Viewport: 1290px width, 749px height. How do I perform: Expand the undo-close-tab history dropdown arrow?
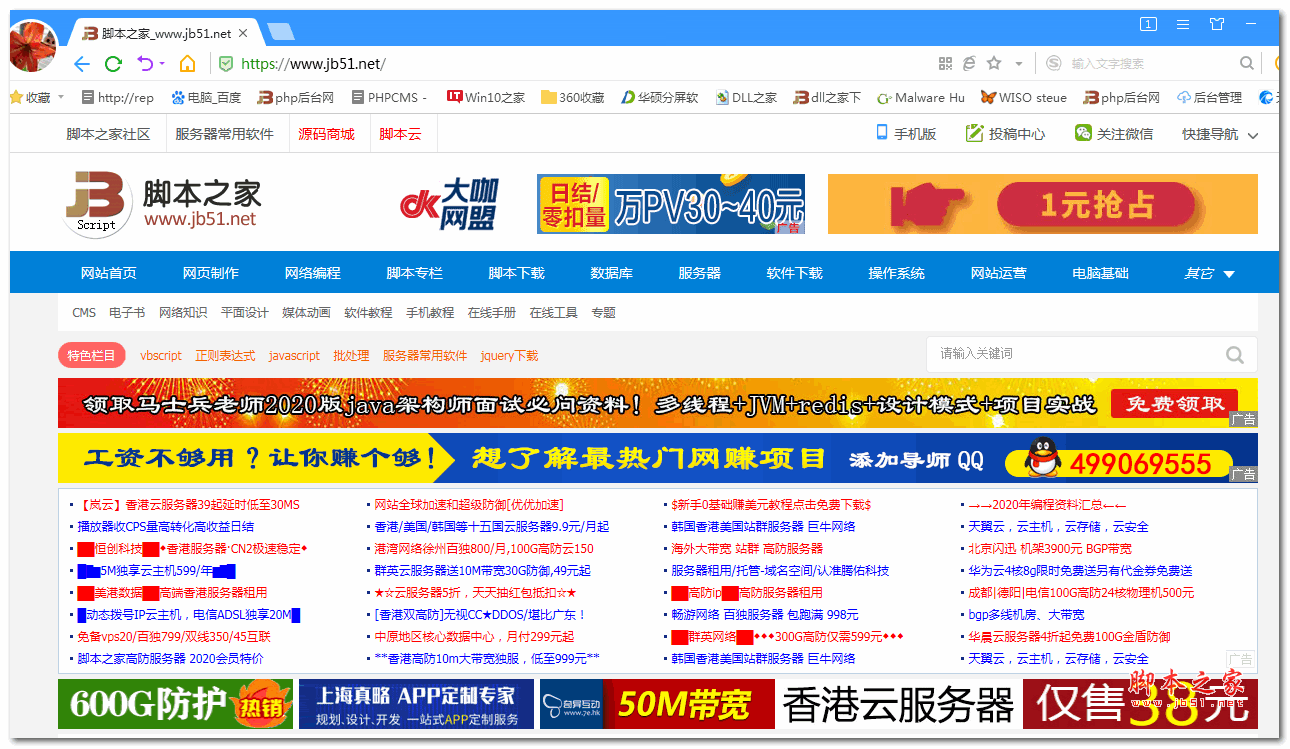coord(162,64)
